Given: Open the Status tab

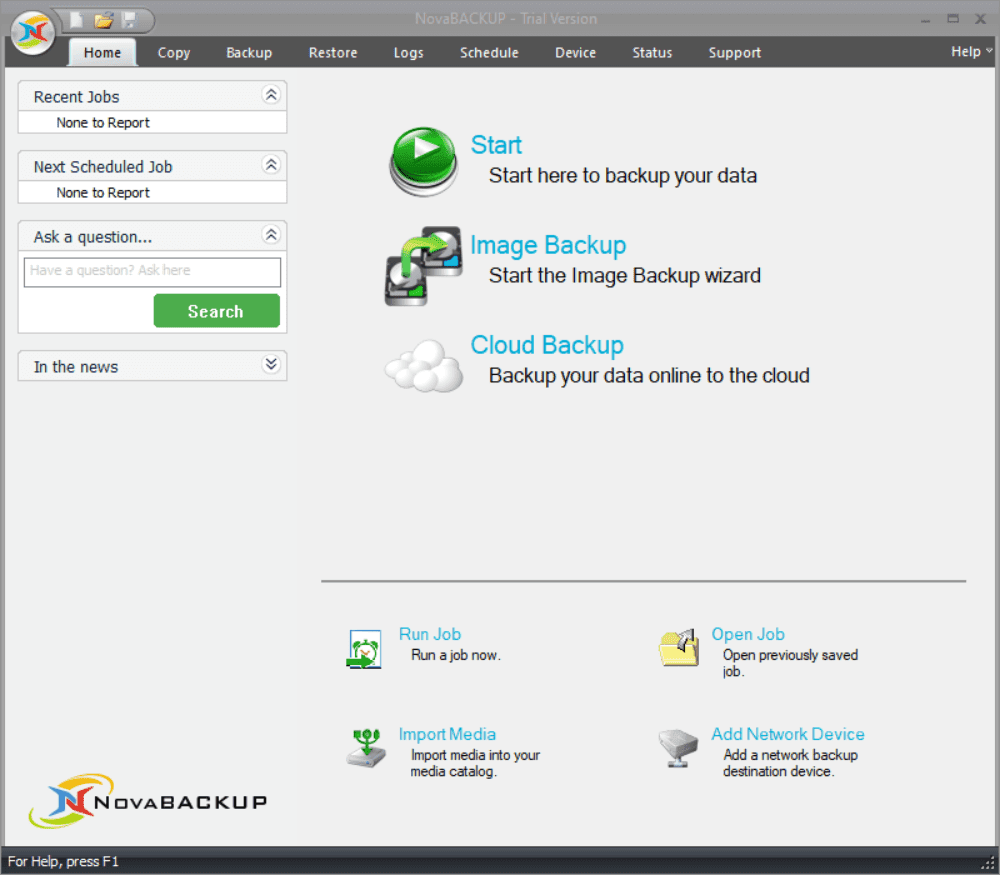Looking at the screenshot, I should click(652, 52).
